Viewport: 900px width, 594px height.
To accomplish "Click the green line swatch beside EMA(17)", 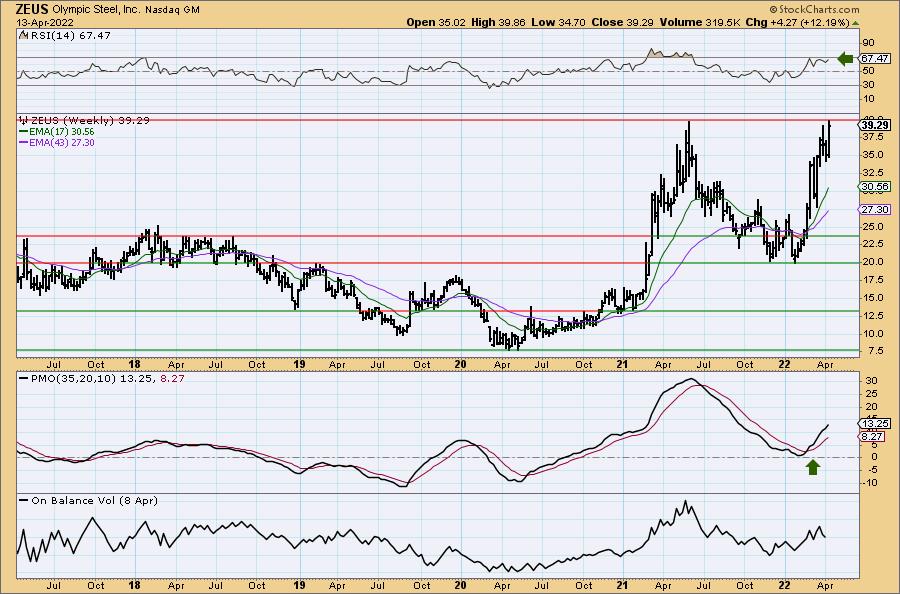I will 23,132.
